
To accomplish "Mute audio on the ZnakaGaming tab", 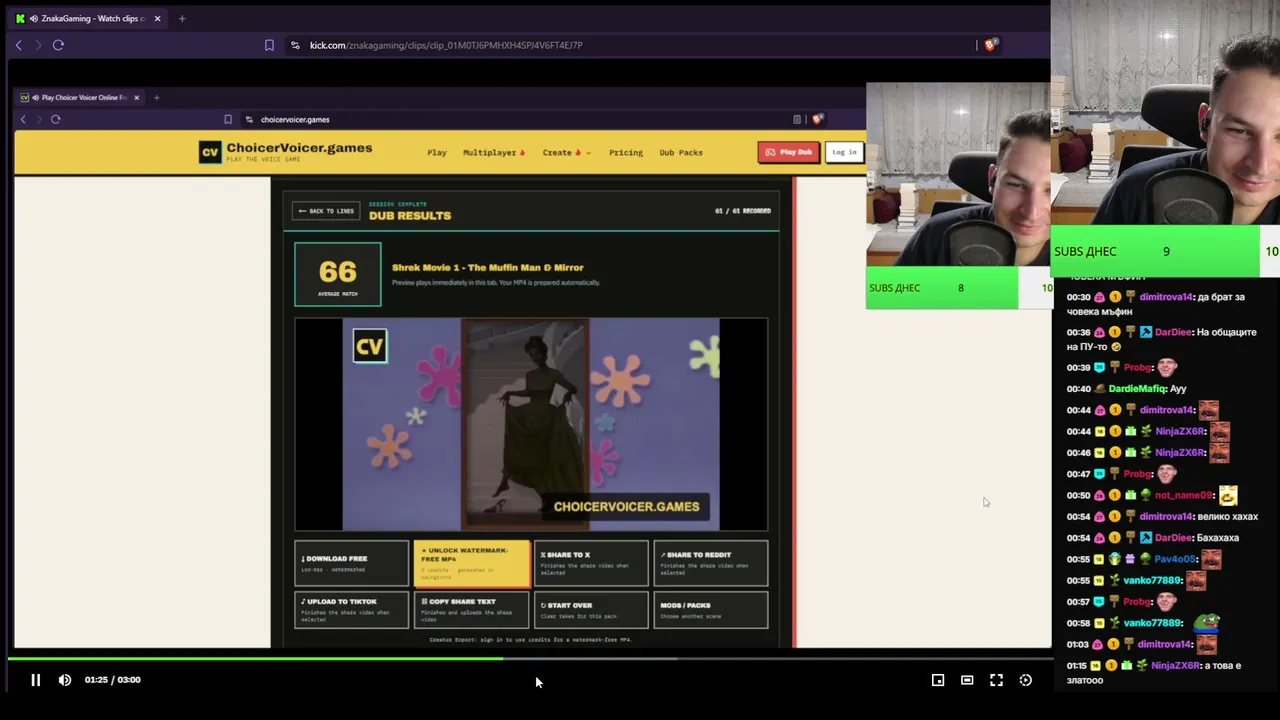I will 34,18.
